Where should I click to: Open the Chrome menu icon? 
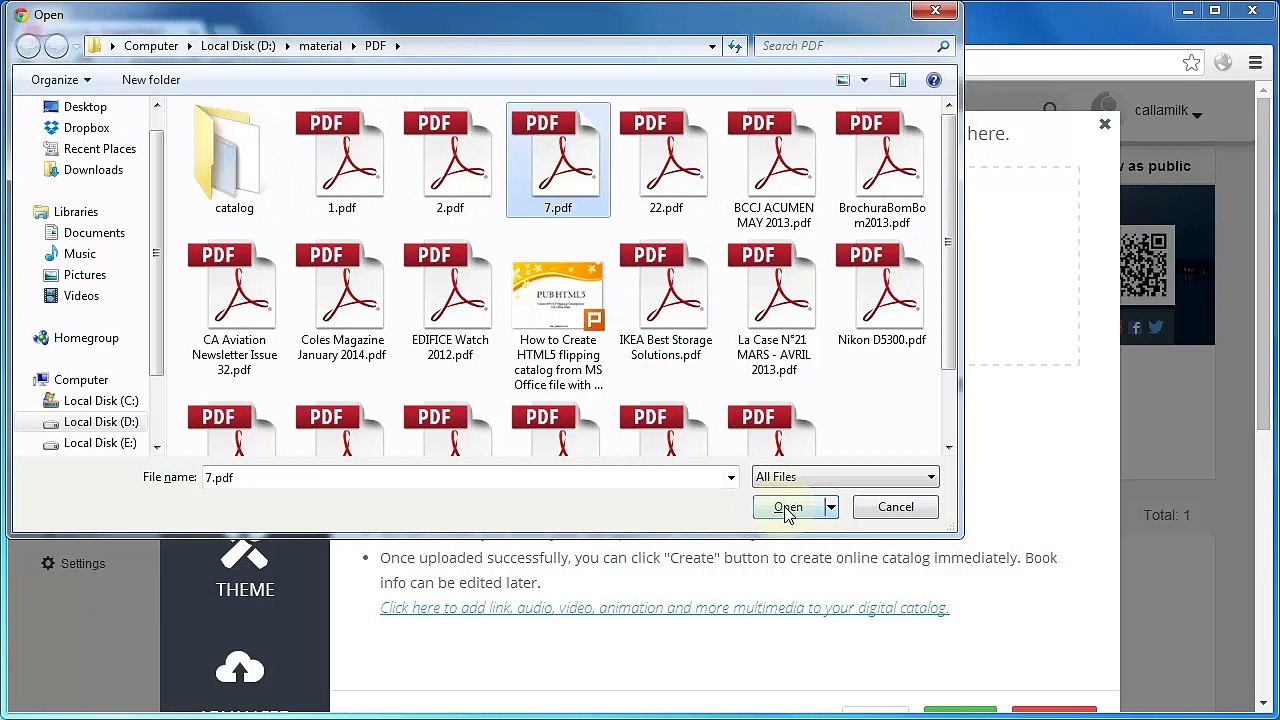(x=1255, y=63)
